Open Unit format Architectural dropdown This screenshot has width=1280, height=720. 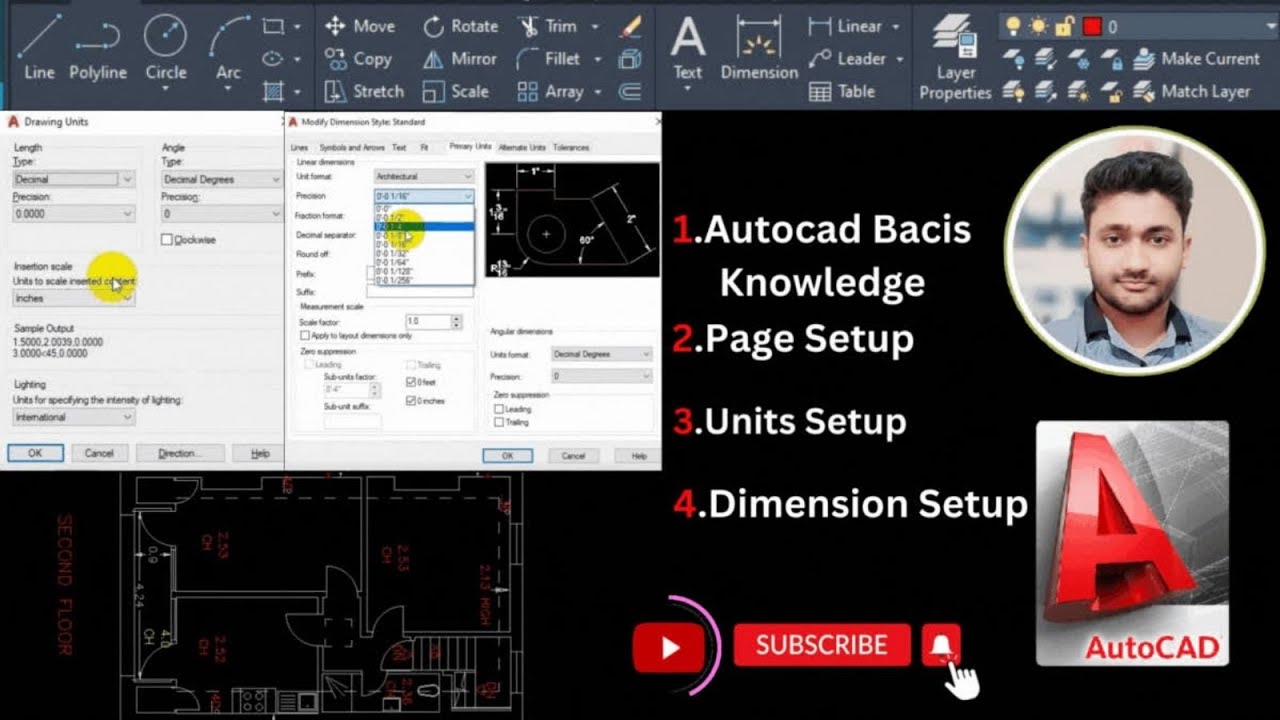click(x=424, y=176)
